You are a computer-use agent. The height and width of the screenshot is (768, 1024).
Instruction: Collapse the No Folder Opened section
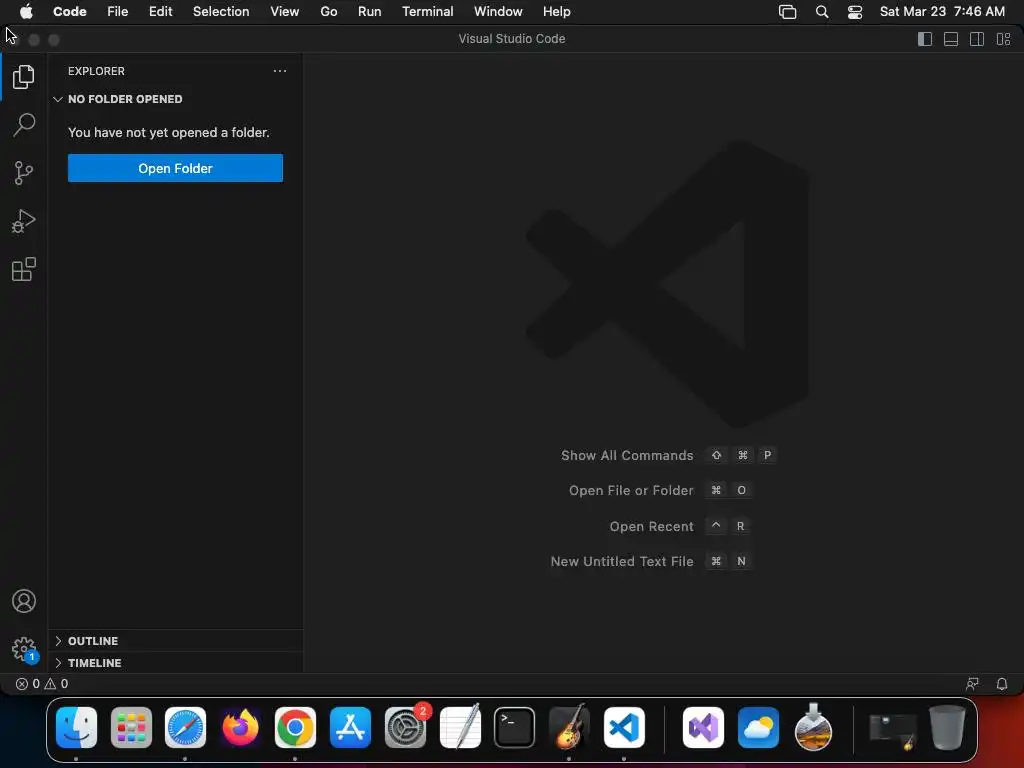click(x=175, y=99)
